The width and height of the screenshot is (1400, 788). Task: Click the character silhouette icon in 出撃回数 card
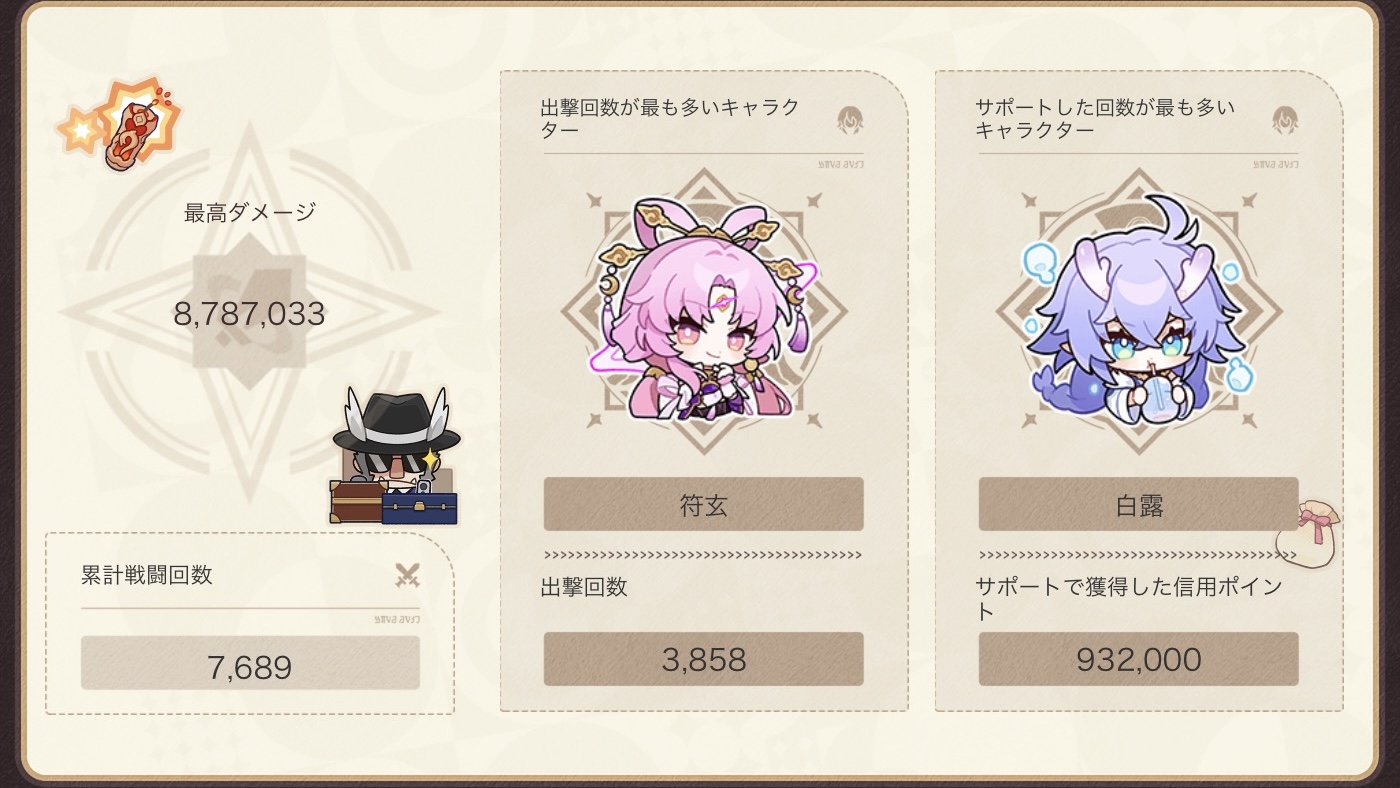[x=850, y=119]
